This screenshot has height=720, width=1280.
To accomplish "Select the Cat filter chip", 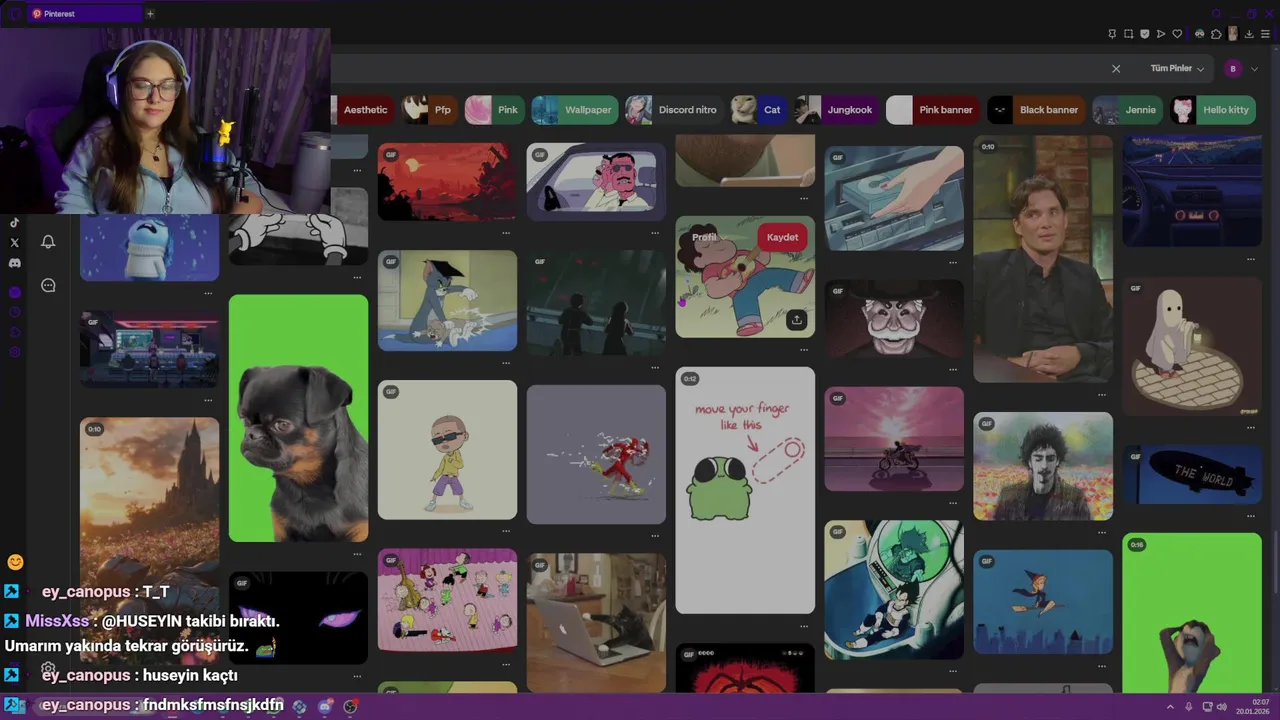I will (x=759, y=110).
